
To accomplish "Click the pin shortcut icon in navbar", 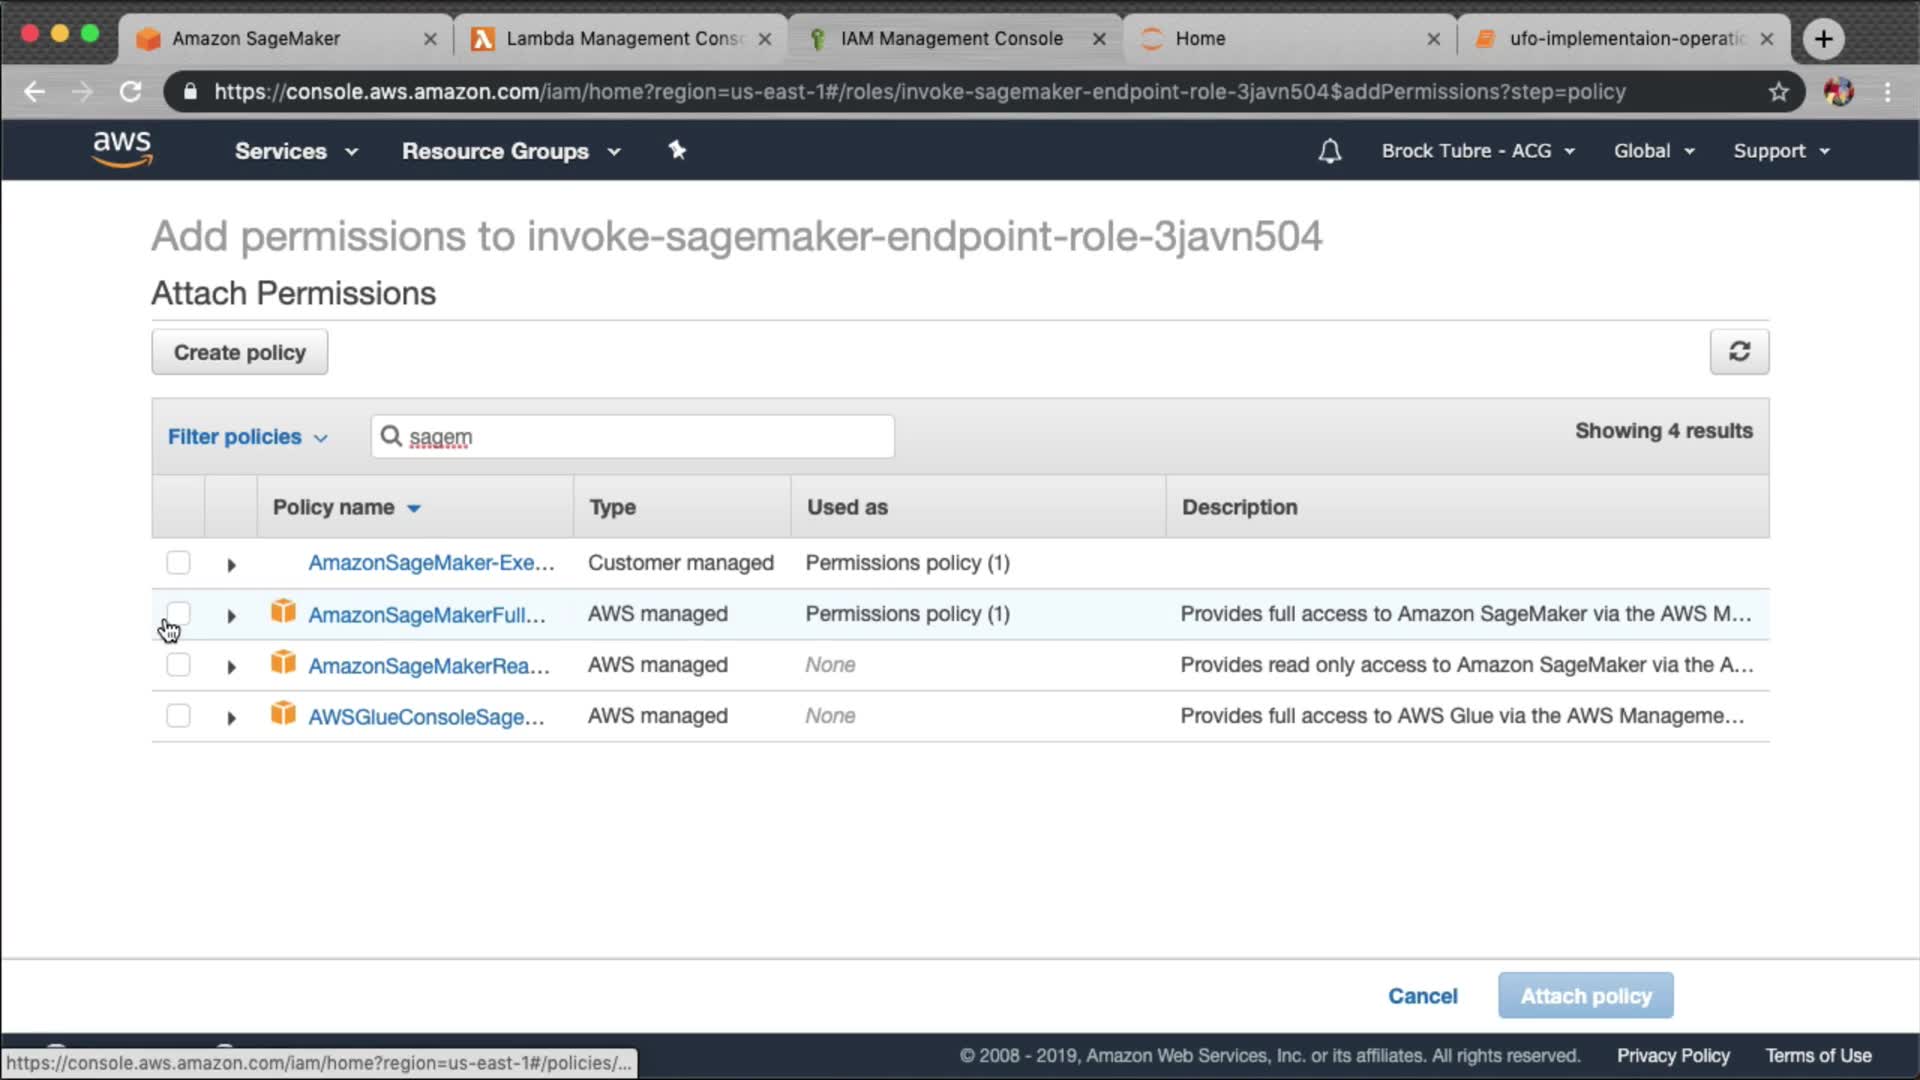I will (x=677, y=150).
